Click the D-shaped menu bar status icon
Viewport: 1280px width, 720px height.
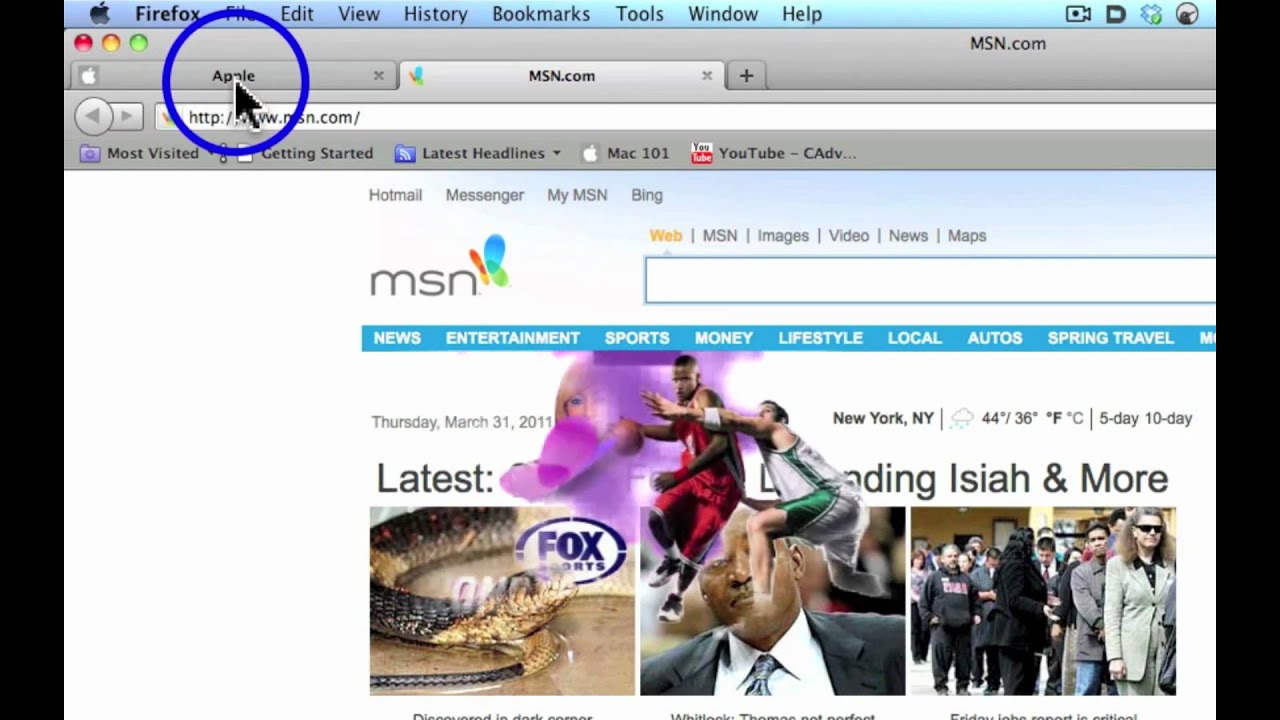(x=1116, y=14)
